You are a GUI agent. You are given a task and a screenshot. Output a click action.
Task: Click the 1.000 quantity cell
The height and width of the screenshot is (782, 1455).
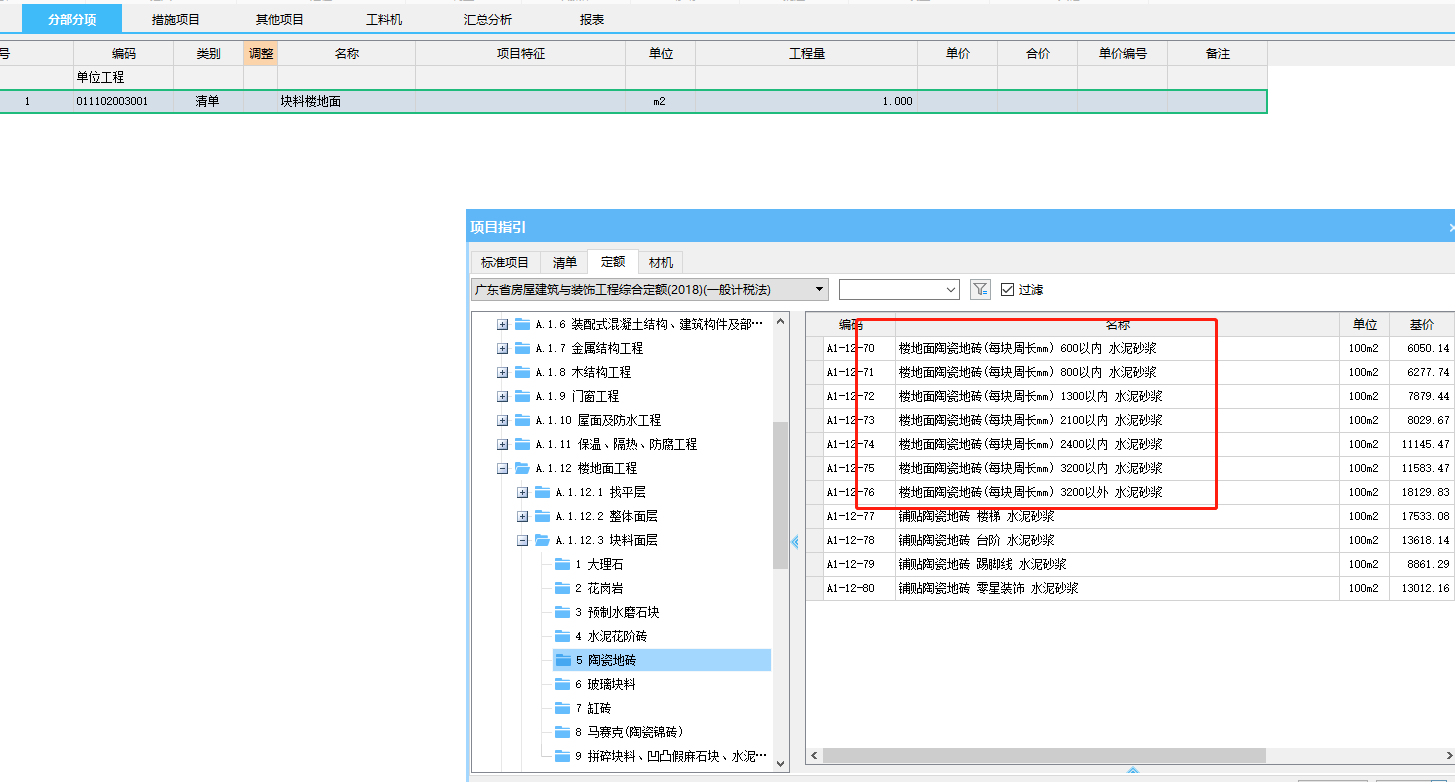[807, 101]
